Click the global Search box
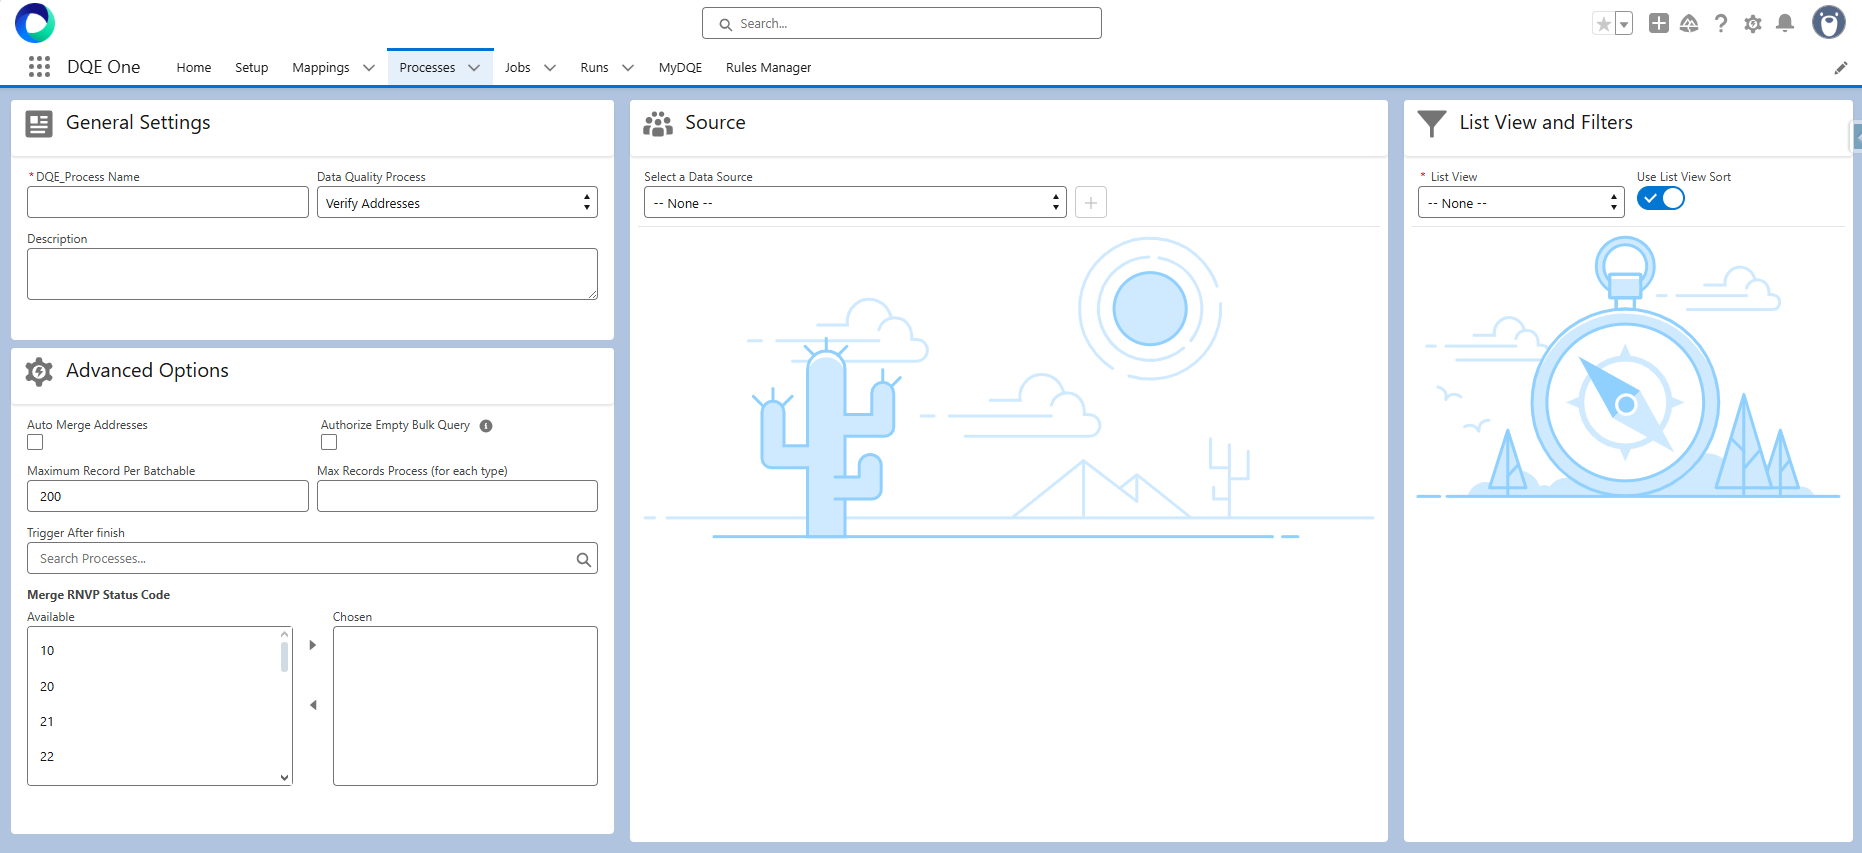 (x=902, y=23)
